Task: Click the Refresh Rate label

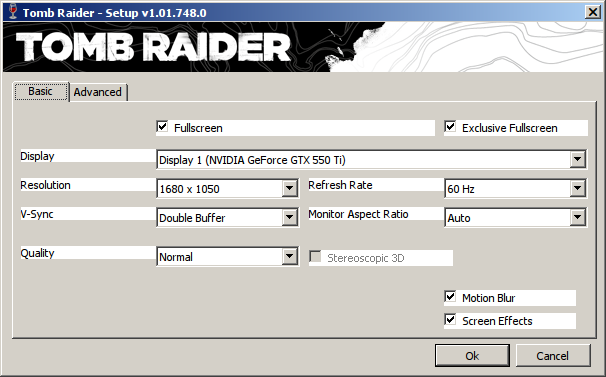Action: (340, 185)
